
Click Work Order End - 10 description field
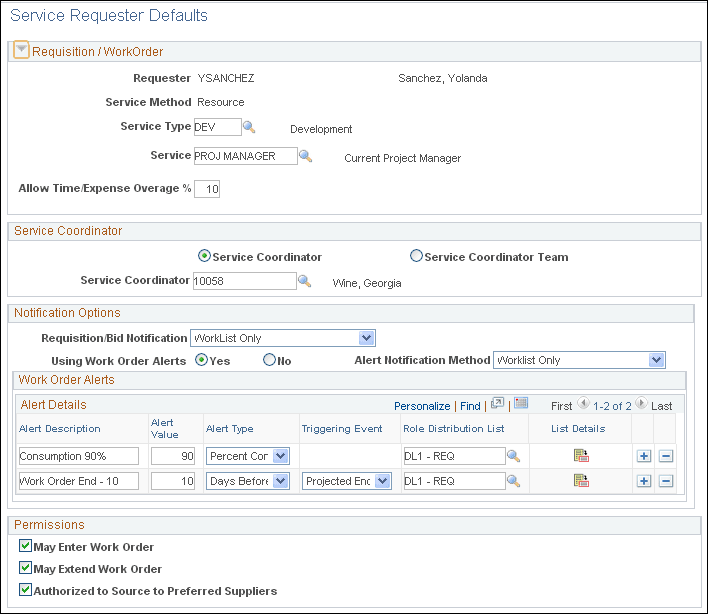point(79,481)
